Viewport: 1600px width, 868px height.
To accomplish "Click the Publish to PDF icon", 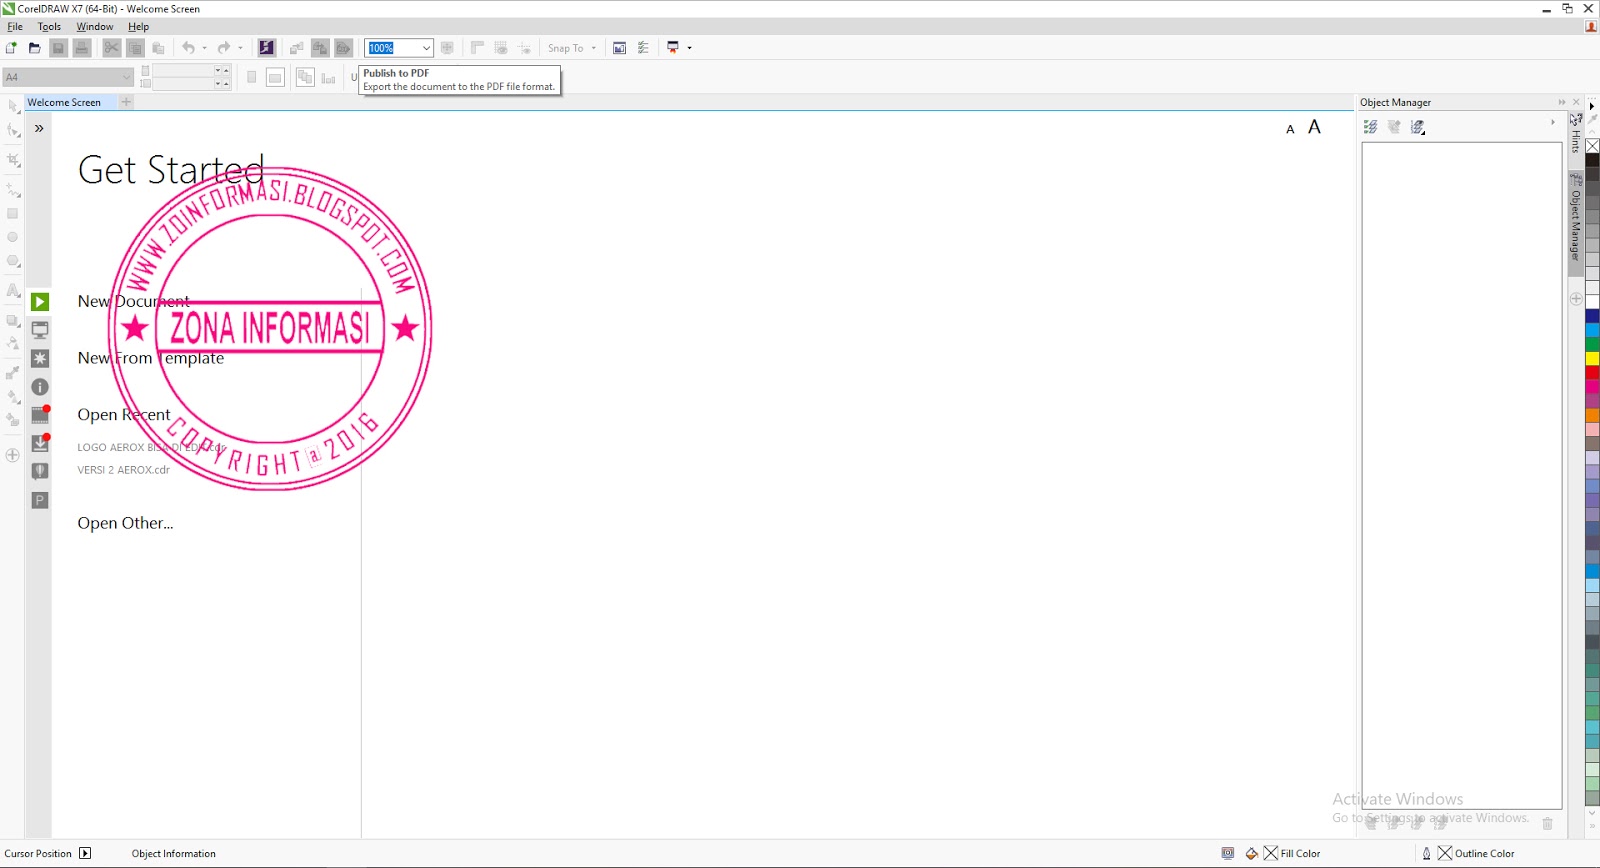I will (343, 48).
